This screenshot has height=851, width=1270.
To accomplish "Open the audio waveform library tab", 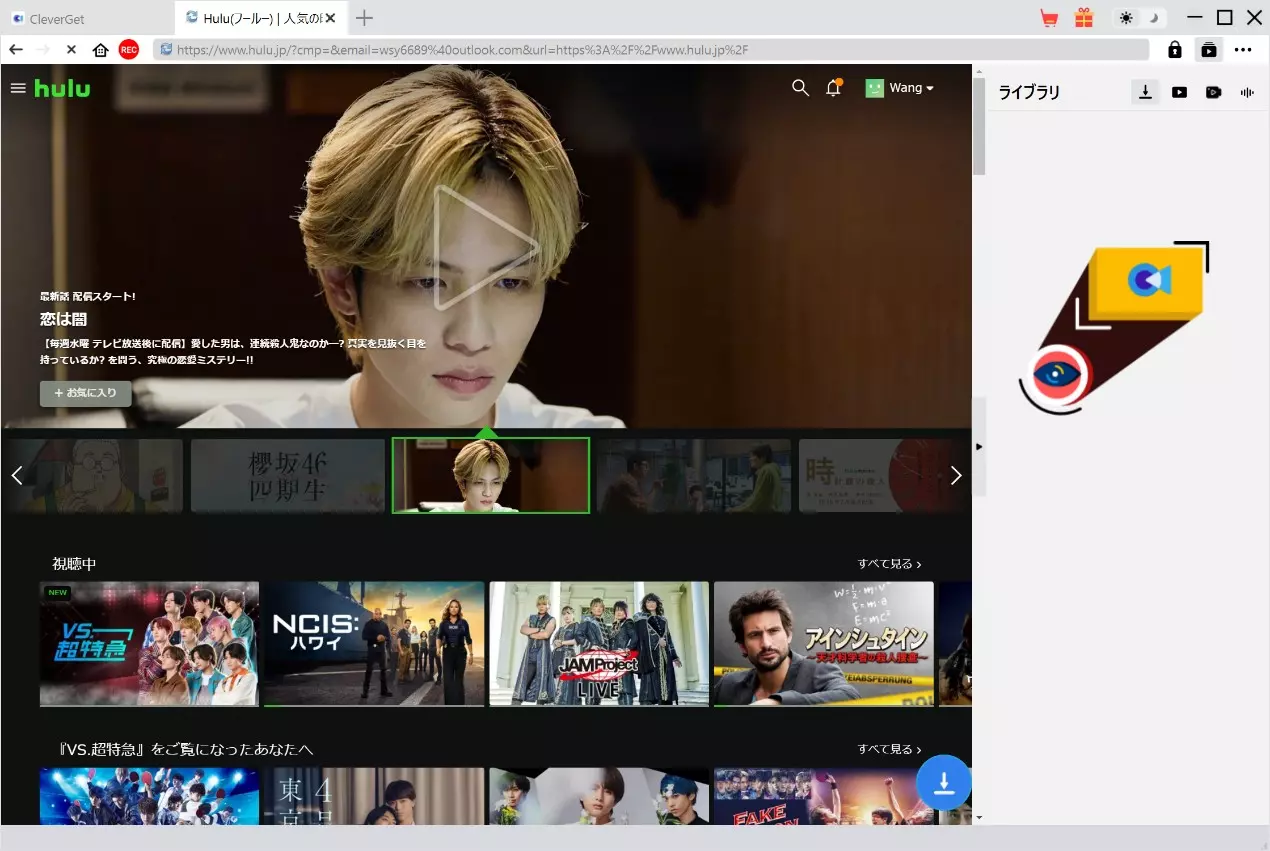I will point(1247,92).
